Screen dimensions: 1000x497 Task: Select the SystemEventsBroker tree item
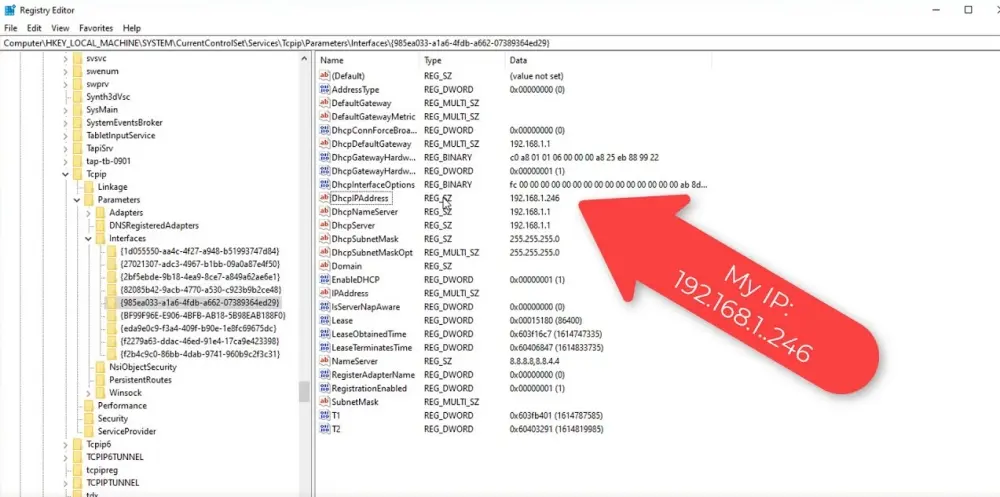click(124, 122)
